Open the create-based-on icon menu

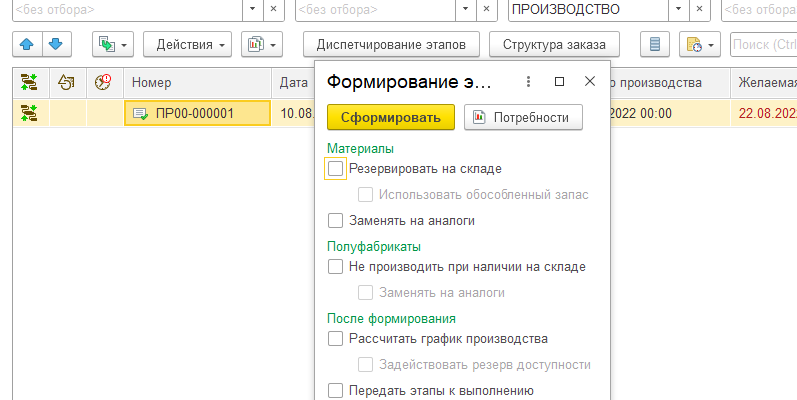click(113, 45)
